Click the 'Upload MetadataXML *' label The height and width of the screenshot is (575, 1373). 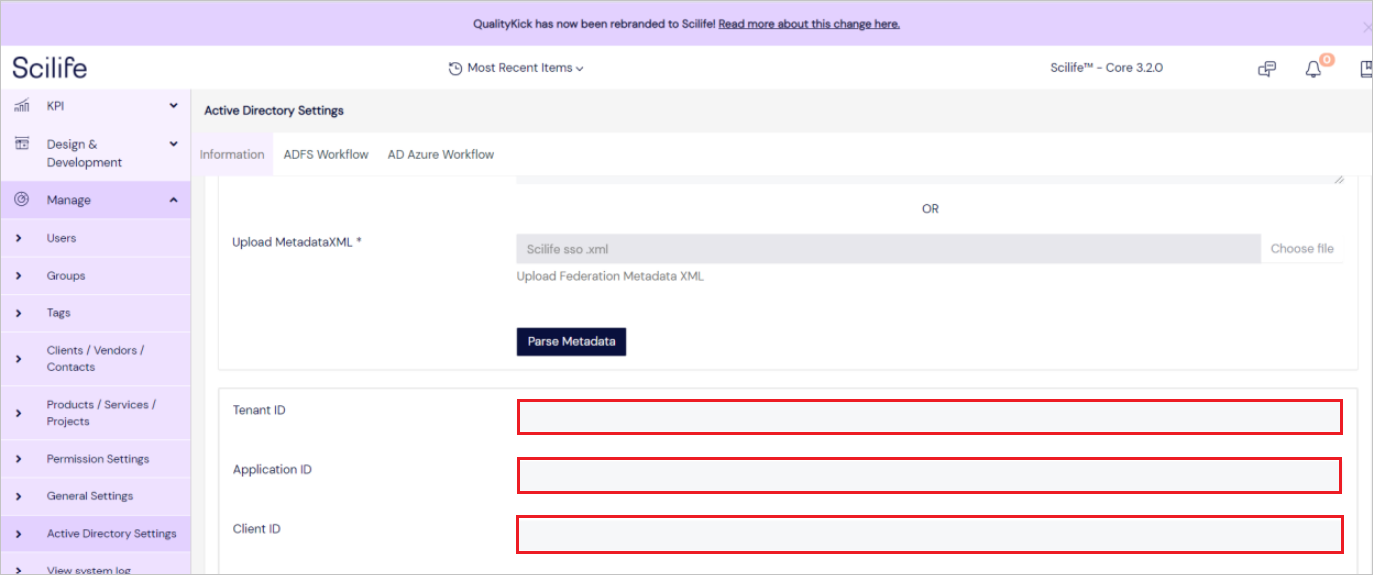297,241
